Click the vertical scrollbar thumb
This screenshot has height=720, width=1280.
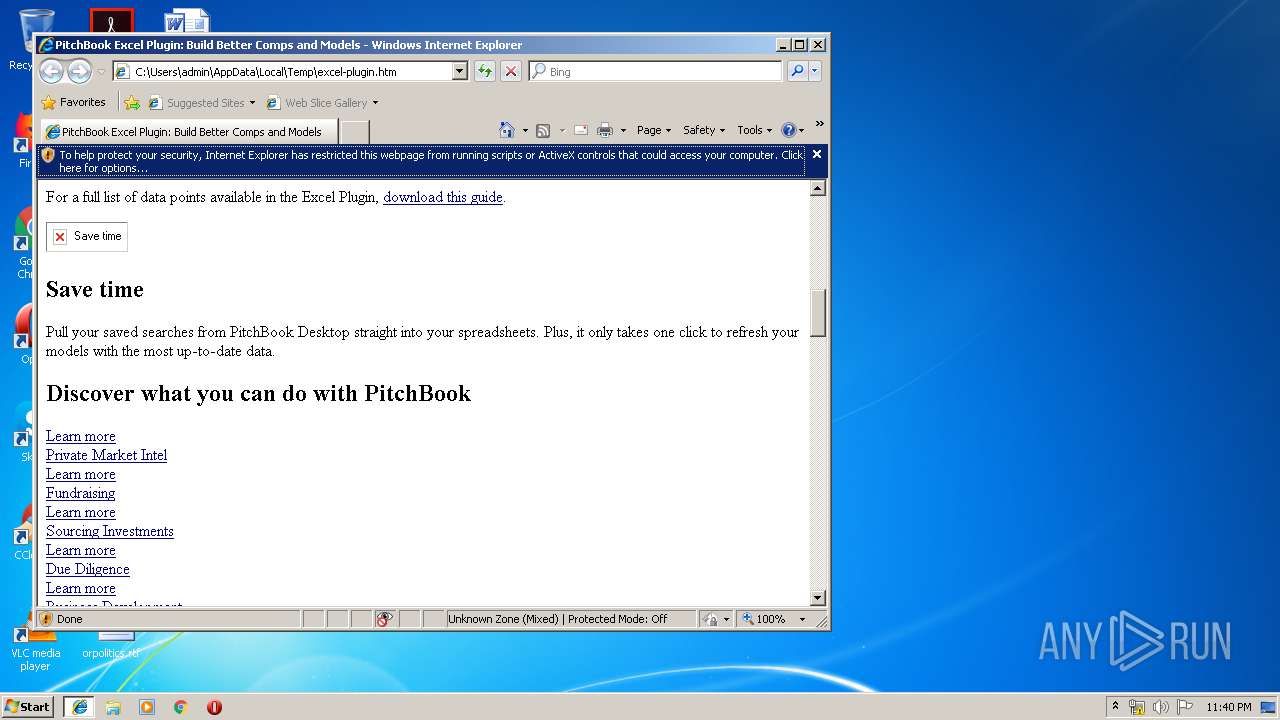coord(818,313)
